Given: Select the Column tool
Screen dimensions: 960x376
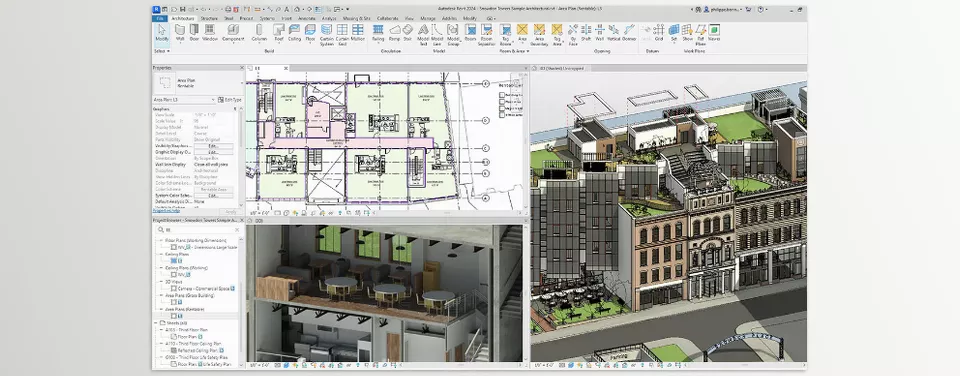Looking at the screenshot, I should 259,33.
